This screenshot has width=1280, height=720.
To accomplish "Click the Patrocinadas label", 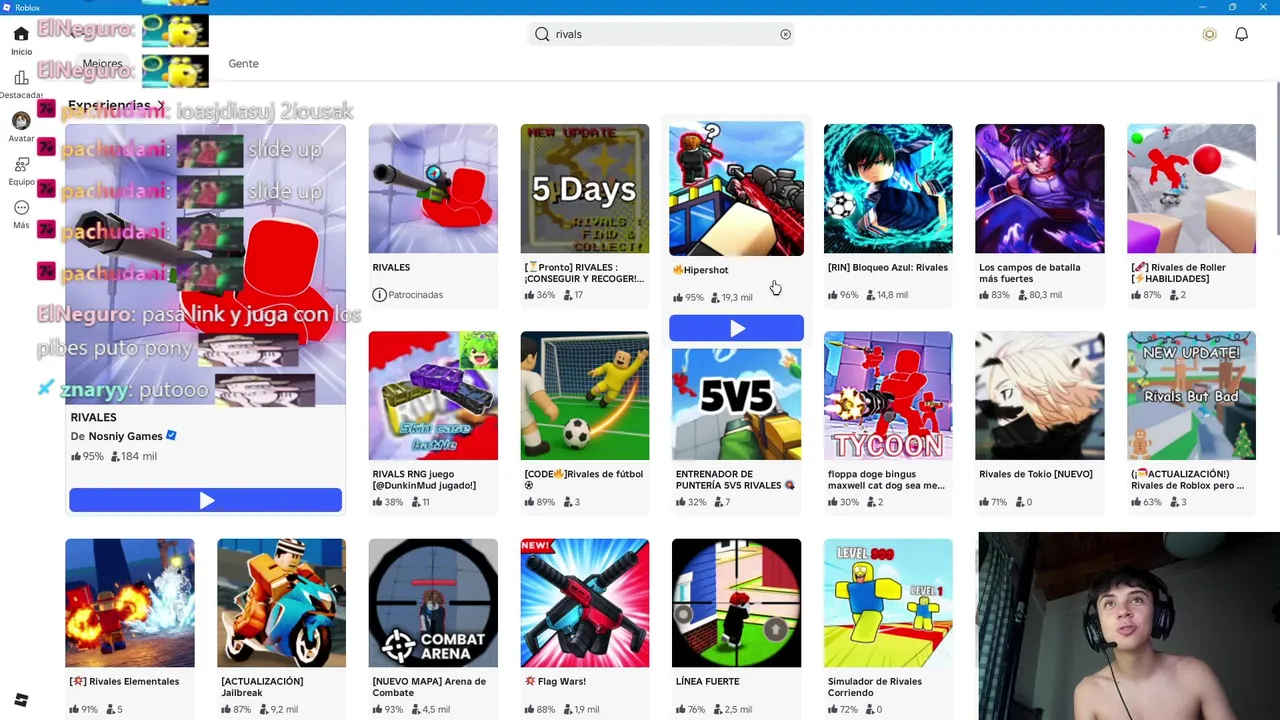I will pos(415,295).
